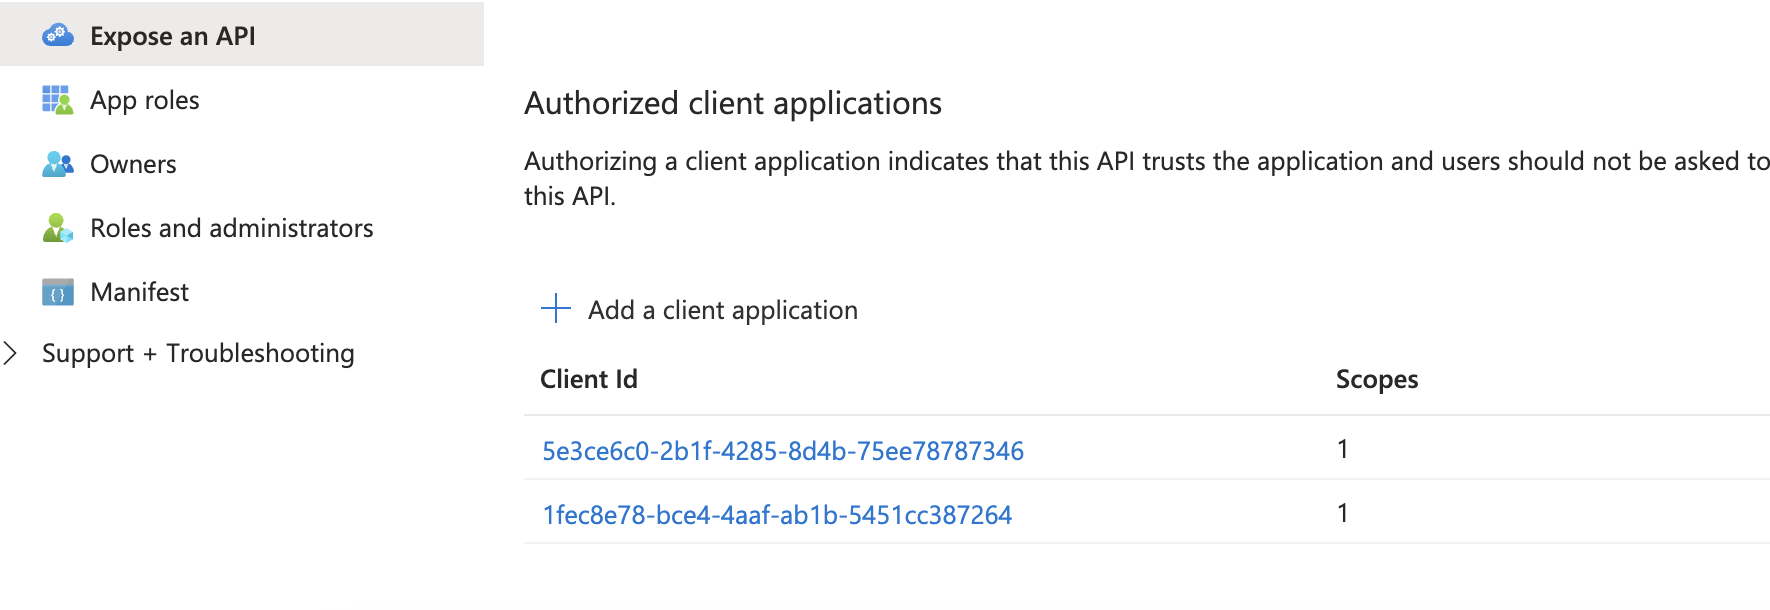
Task: Open client ID starting with 5e3ce6c0
Action: click(783, 451)
